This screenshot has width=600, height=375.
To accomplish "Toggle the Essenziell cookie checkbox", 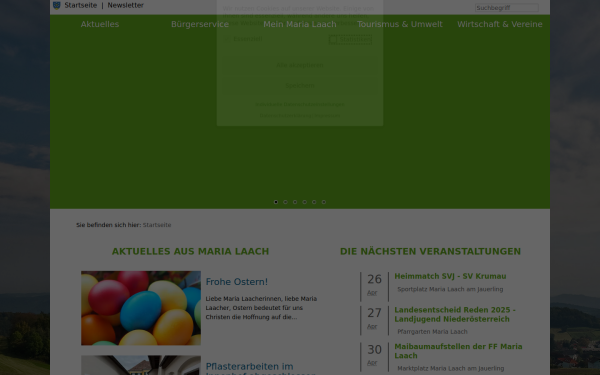I will [x=227, y=39].
